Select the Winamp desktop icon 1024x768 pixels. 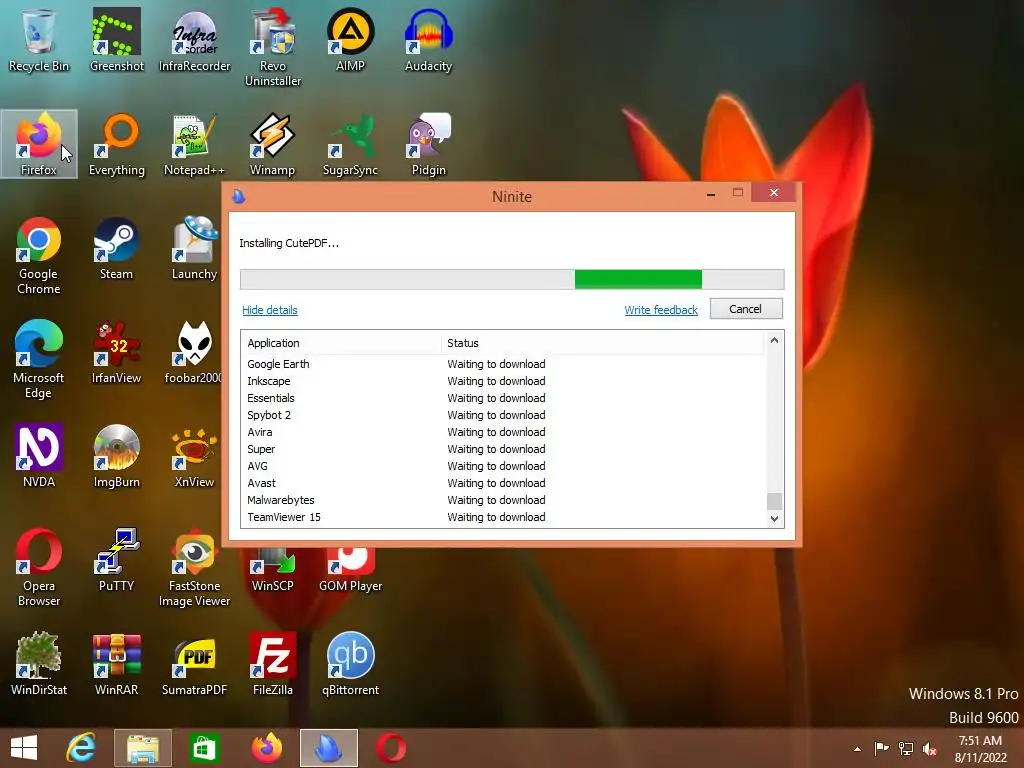click(273, 144)
